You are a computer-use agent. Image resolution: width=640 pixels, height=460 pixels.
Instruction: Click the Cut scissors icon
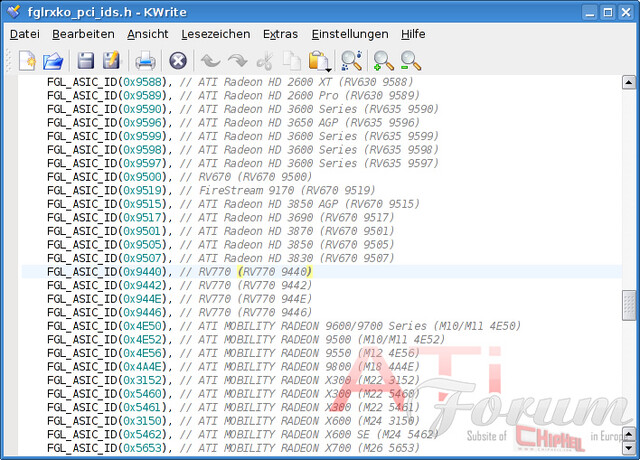point(264,61)
